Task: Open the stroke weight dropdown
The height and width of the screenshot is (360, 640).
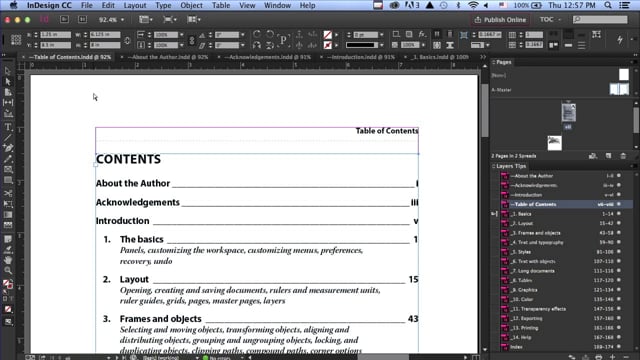Action: click(381, 35)
